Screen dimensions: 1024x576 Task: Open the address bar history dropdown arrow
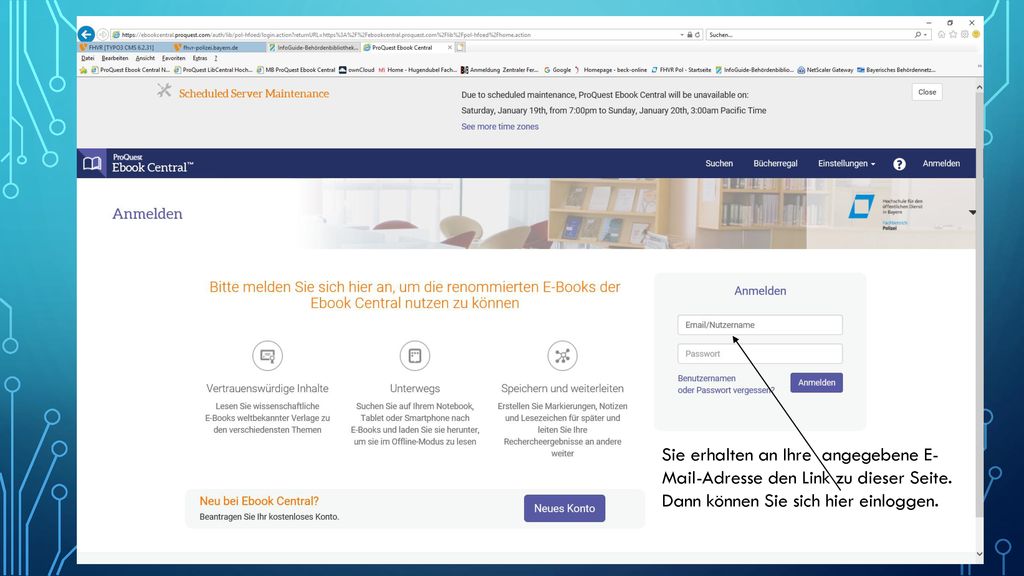tap(682, 35)
